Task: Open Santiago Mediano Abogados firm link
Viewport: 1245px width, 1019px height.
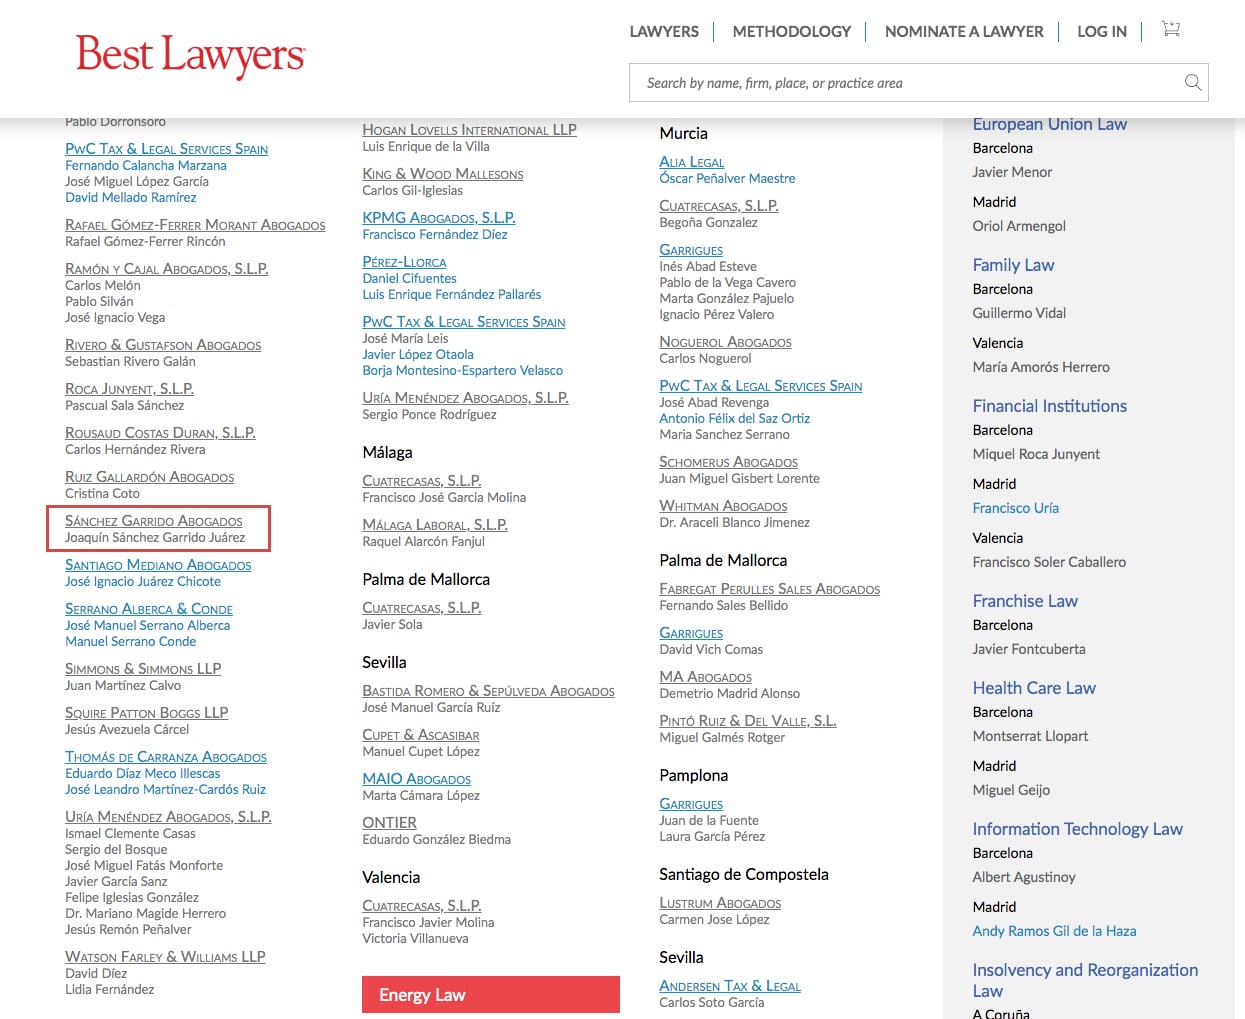Action: point(158,565)
